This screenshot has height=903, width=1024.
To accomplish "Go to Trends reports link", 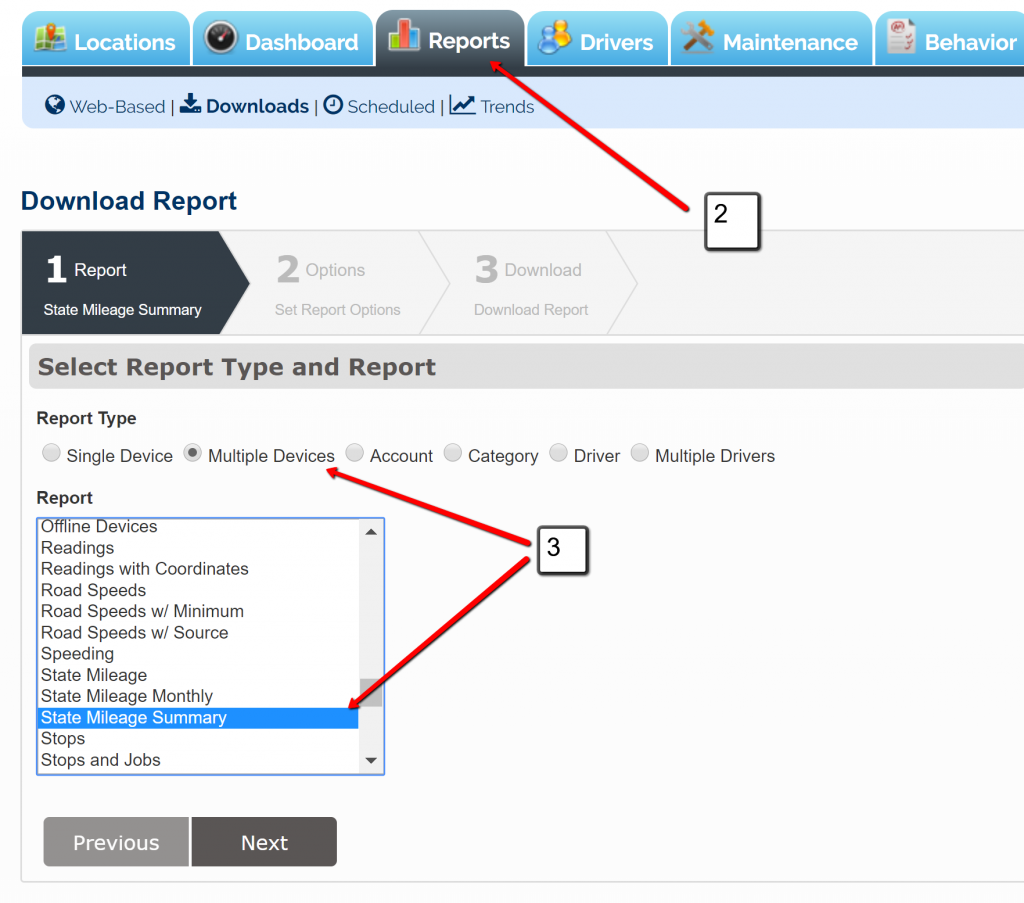I will [x=507, y=106].
